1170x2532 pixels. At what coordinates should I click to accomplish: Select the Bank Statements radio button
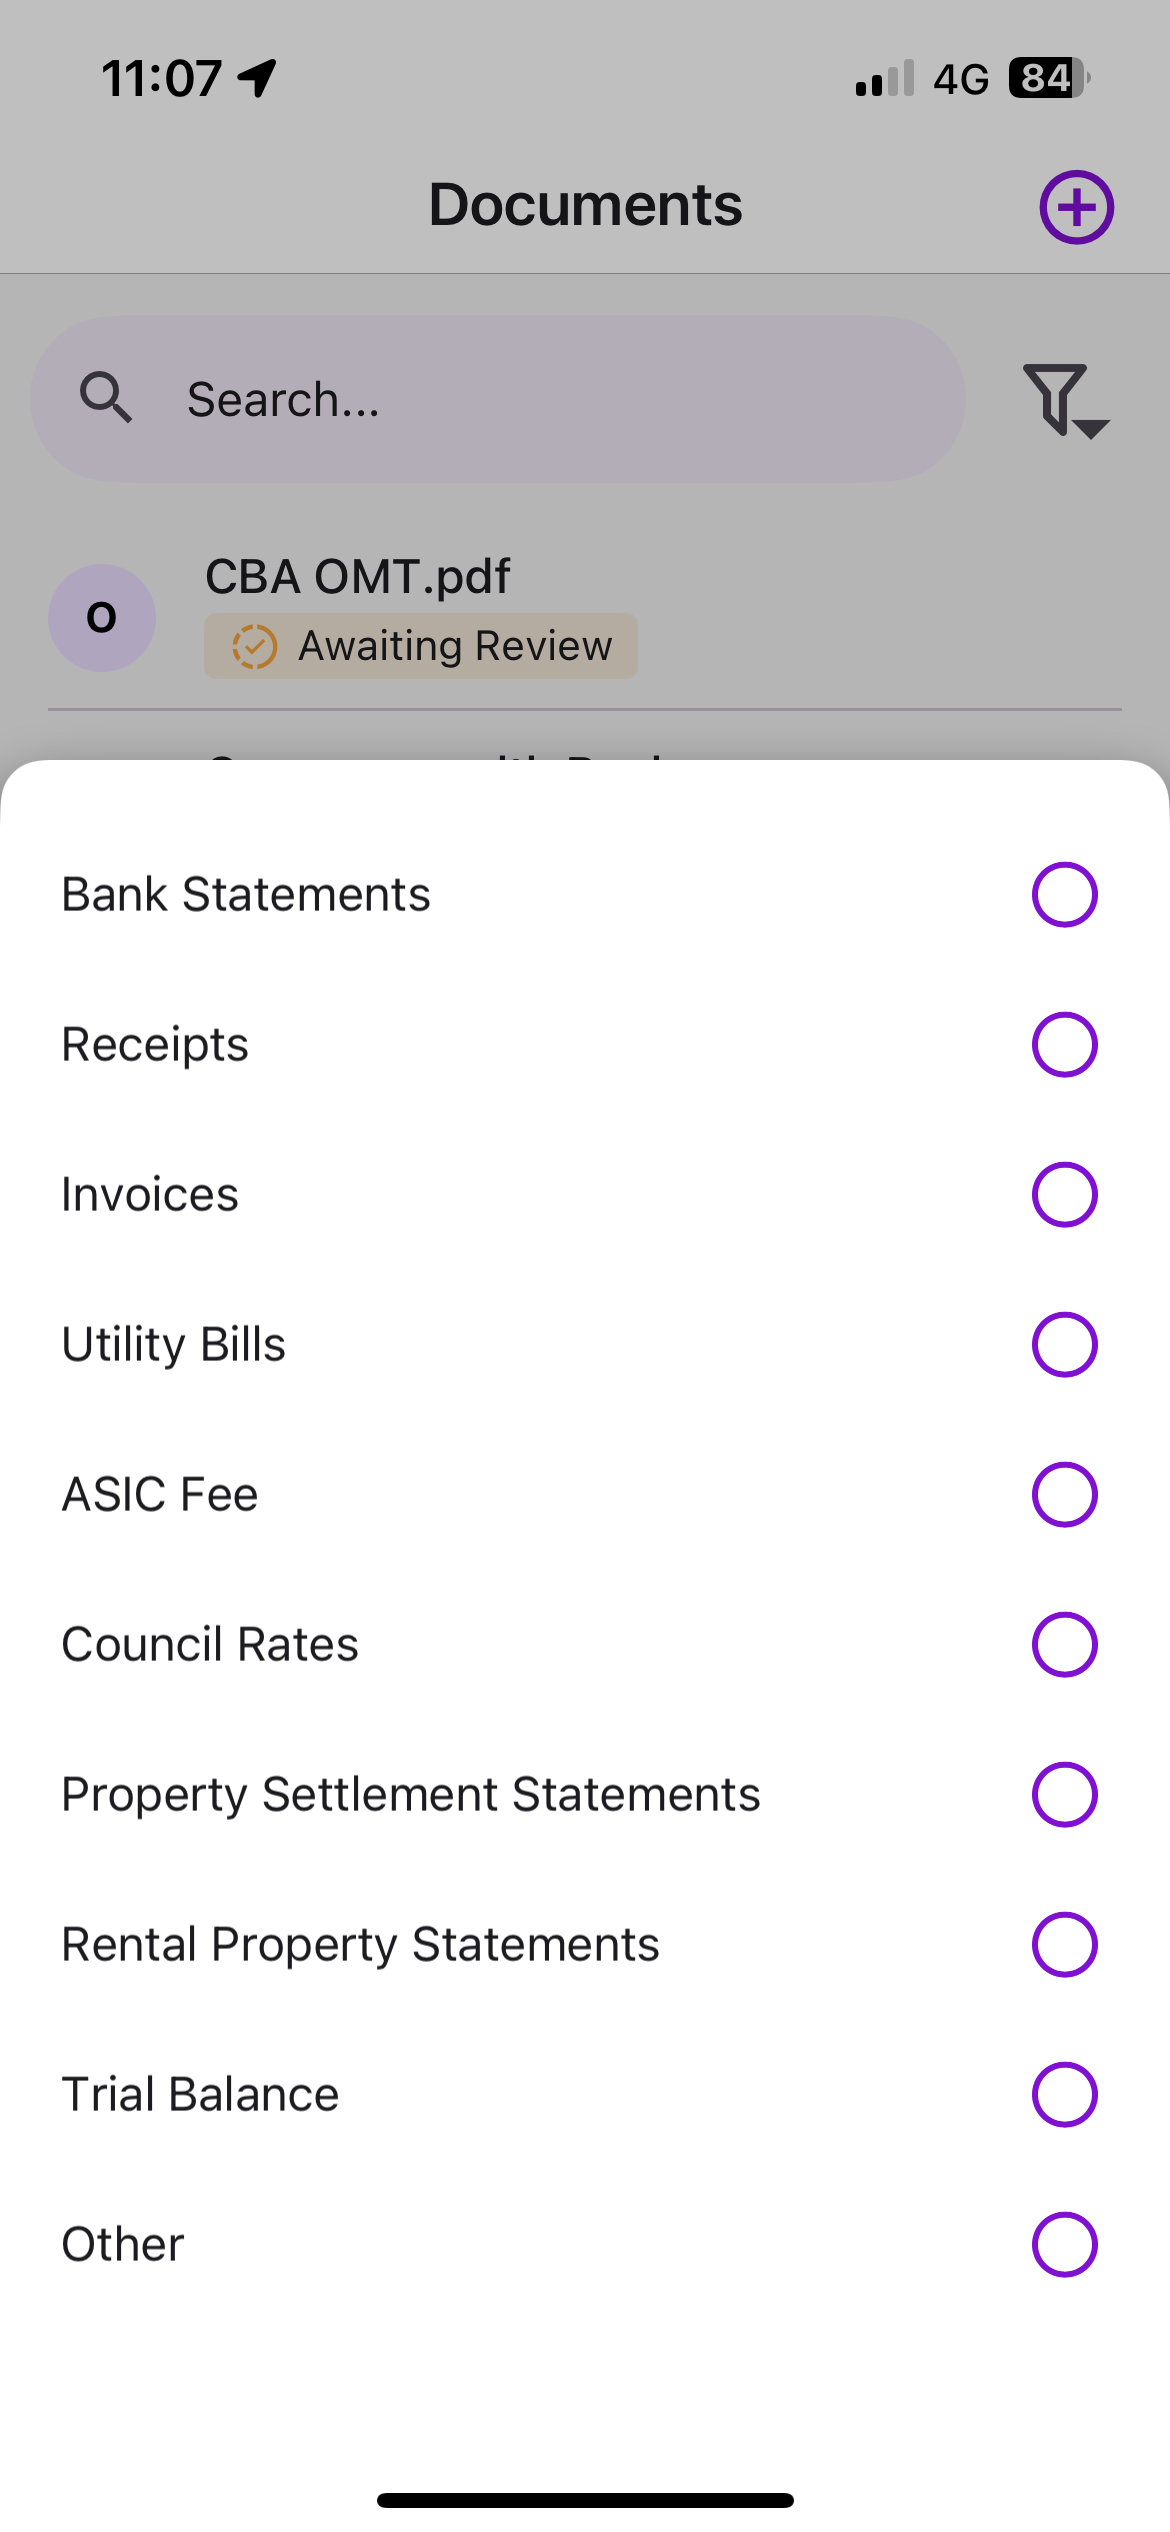pos(1064,894)
